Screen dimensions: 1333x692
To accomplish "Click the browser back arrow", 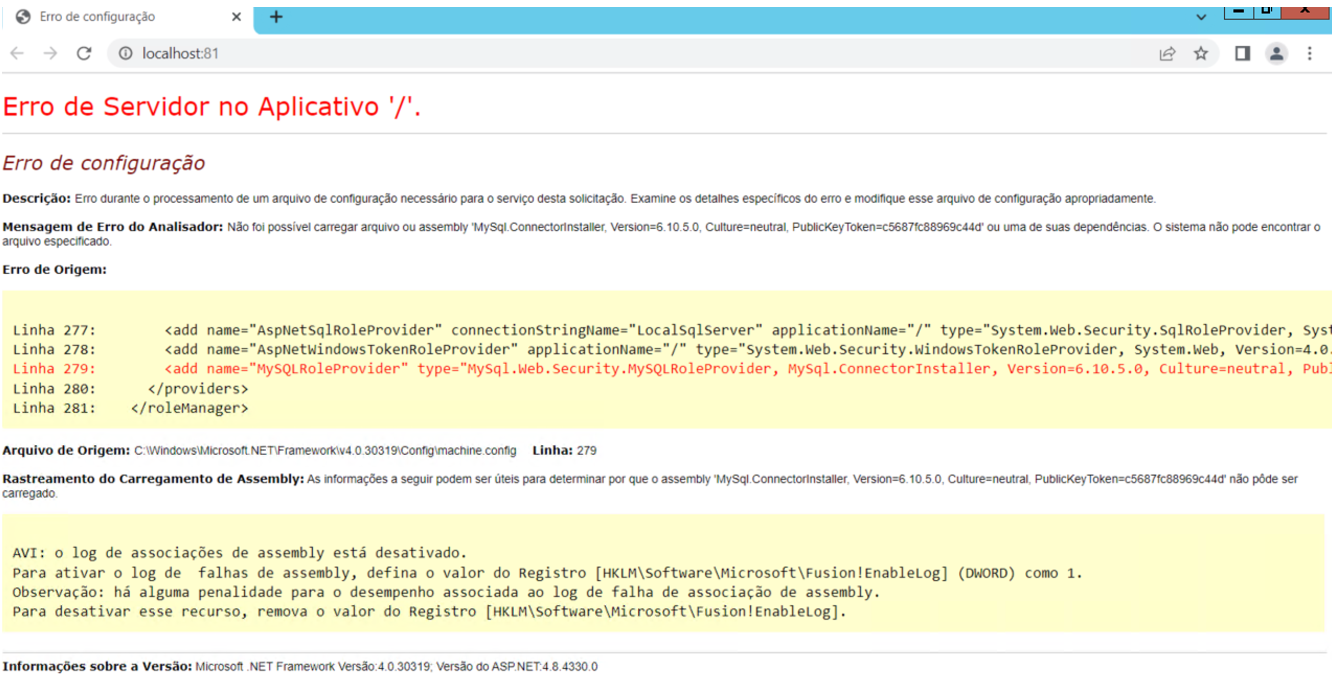I will click(x=17, y=54).
